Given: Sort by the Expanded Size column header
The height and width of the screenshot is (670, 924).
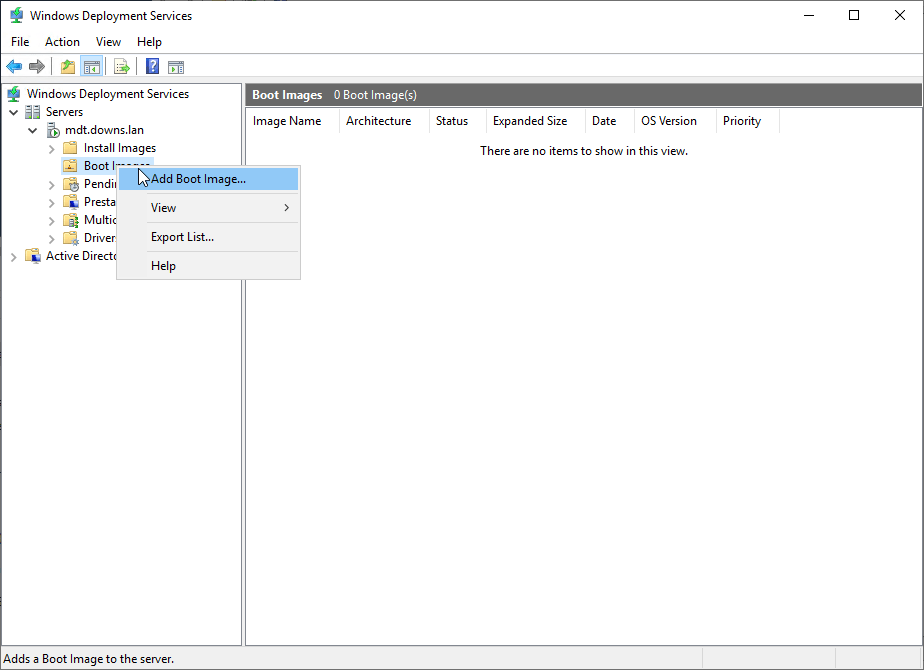Looking at the screenshot, I should [529, 121].
